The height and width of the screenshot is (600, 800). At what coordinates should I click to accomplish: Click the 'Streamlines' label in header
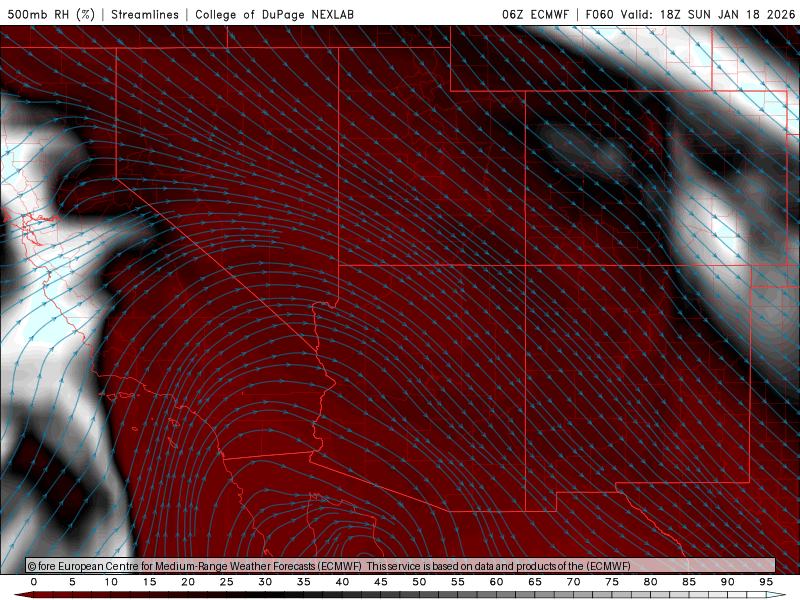click(145, 14)
